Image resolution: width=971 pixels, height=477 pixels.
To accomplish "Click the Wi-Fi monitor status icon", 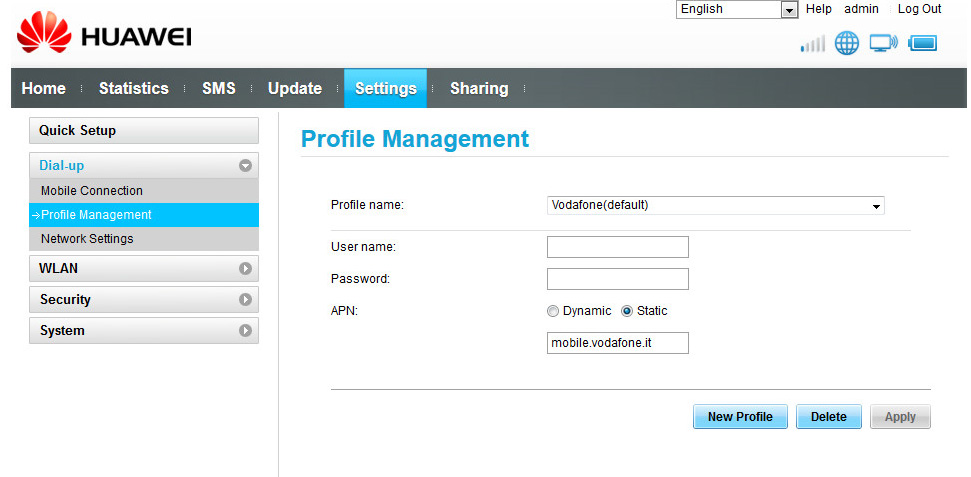I will pos(883,43).
